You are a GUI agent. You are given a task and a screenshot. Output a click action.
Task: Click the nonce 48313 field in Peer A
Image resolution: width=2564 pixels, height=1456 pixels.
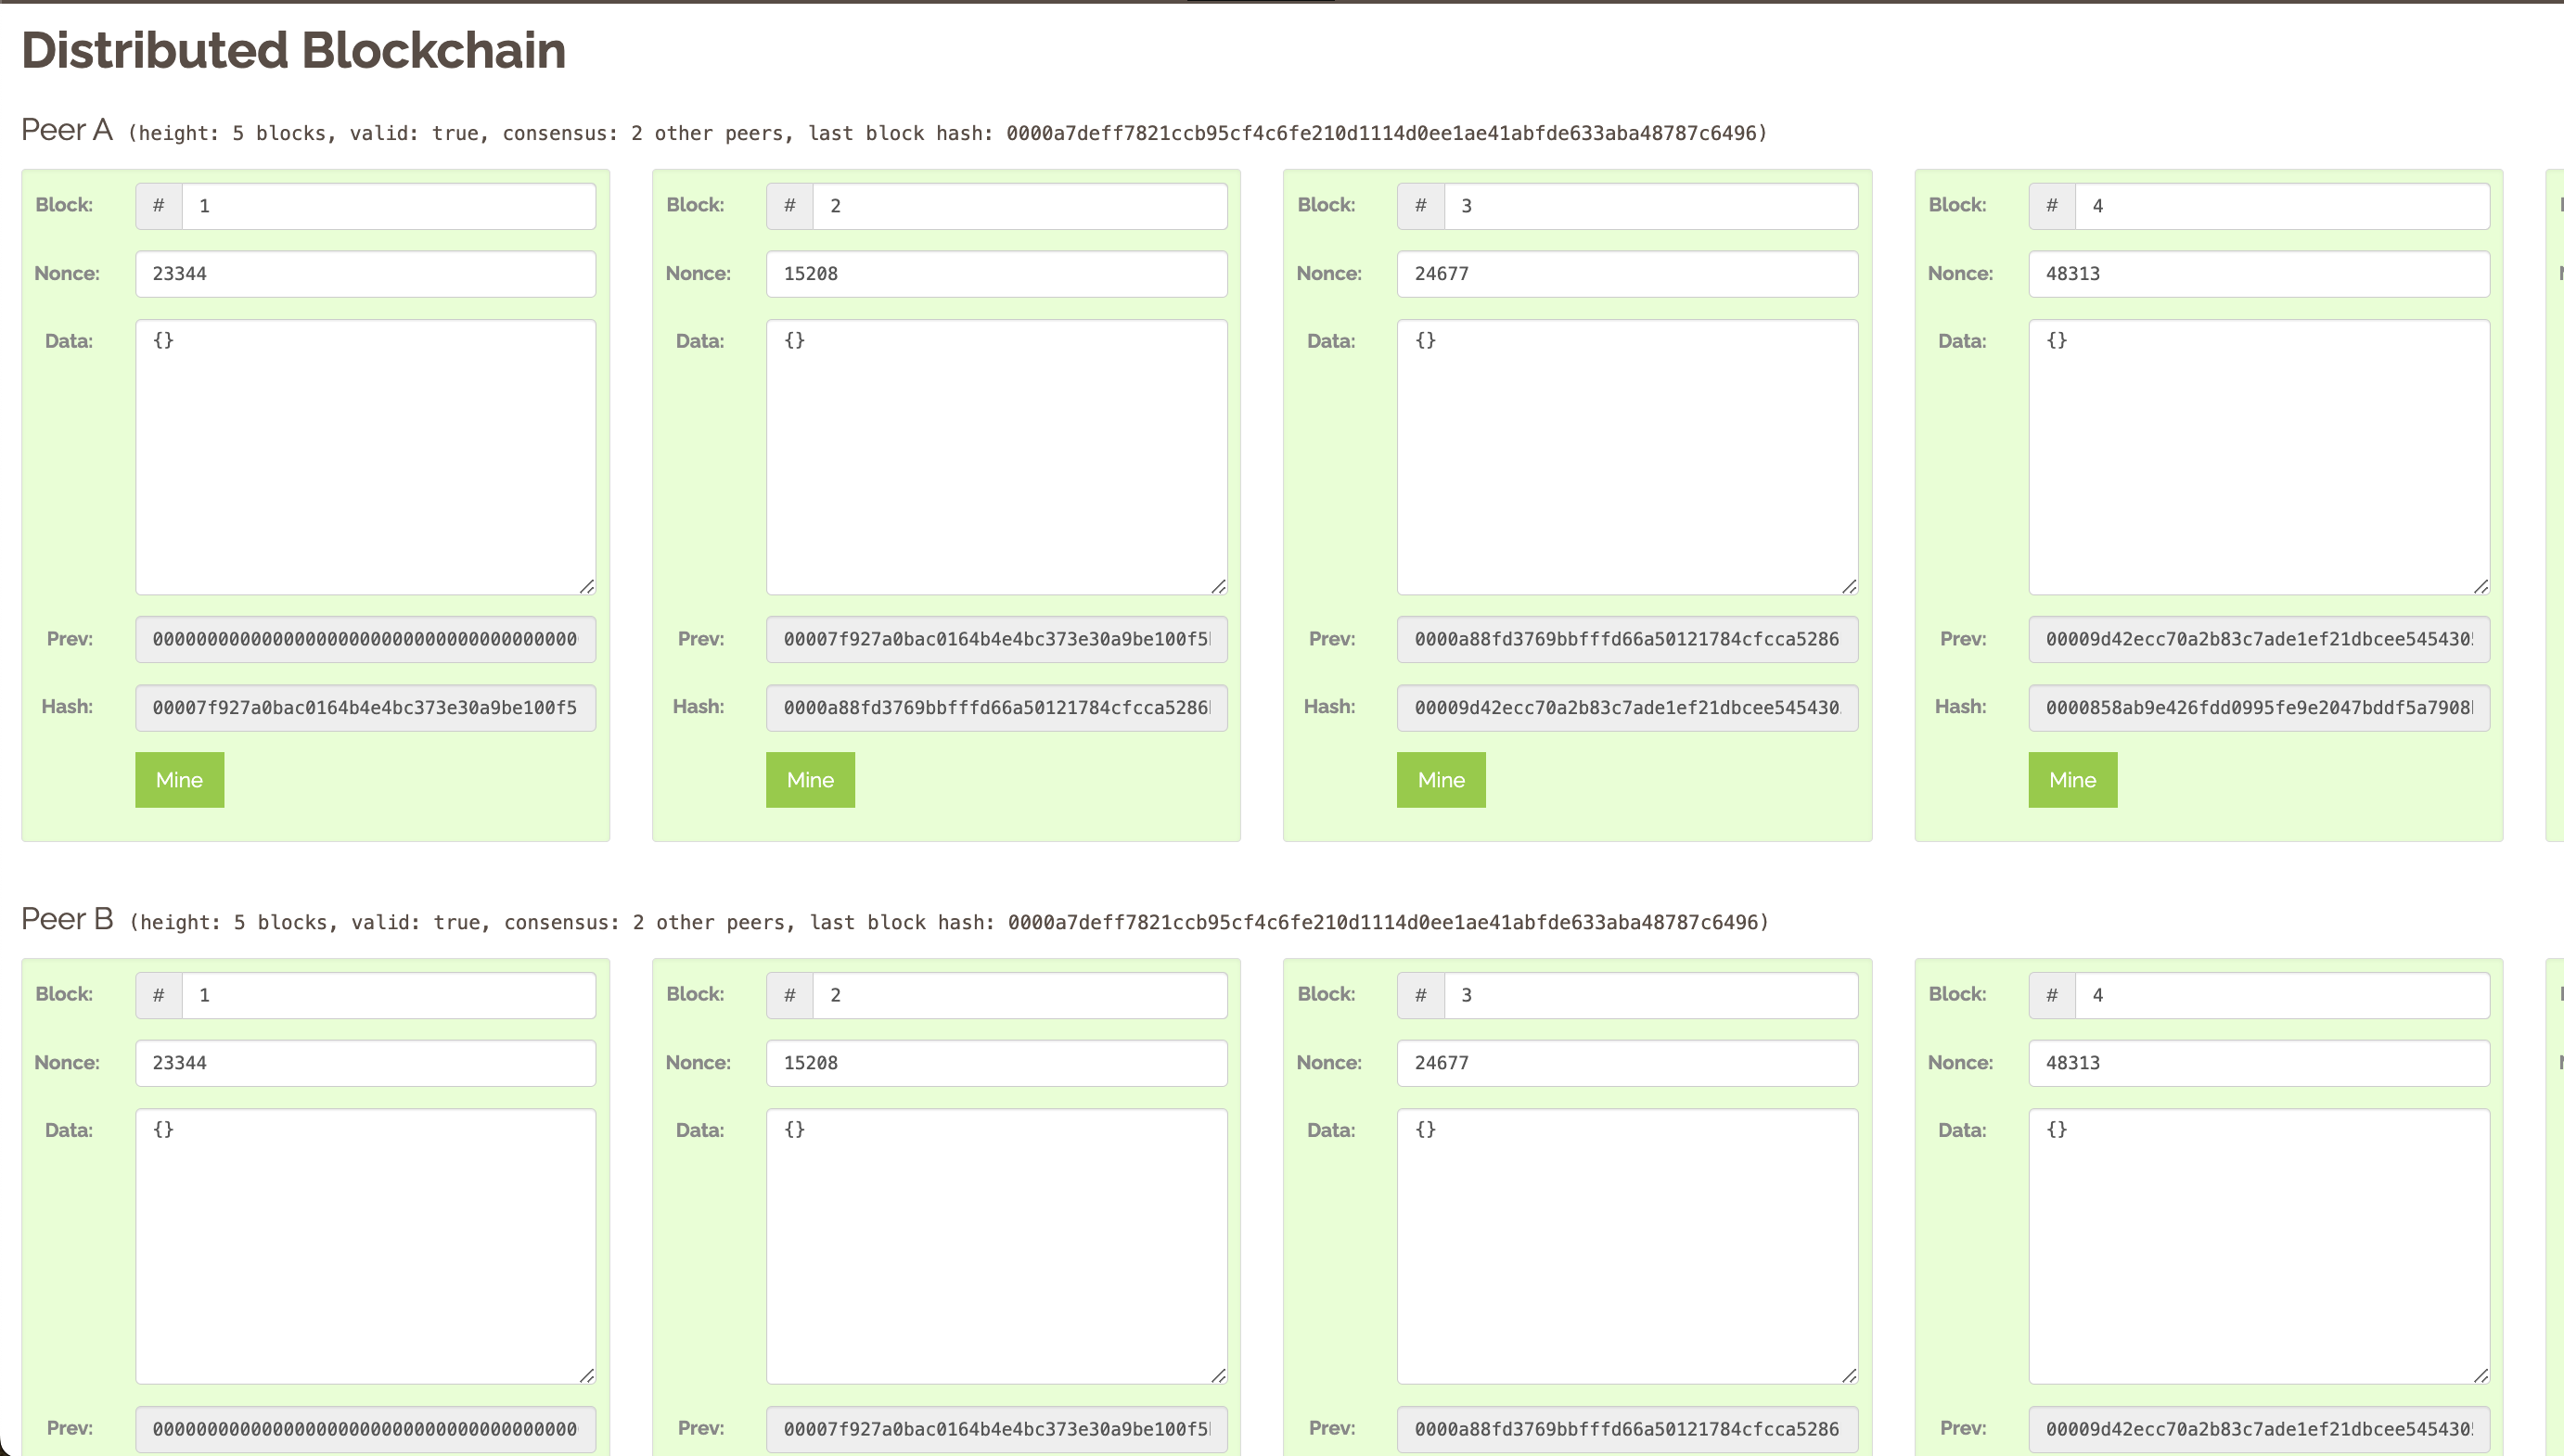point(2257,273)
